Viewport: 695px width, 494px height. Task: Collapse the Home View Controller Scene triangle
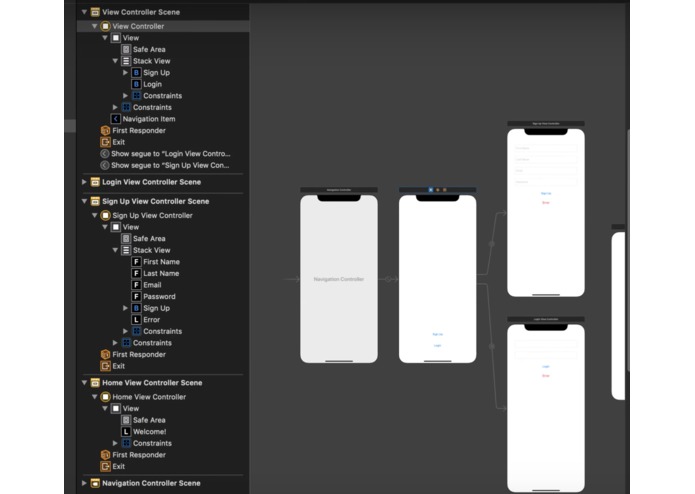point(84,382)
